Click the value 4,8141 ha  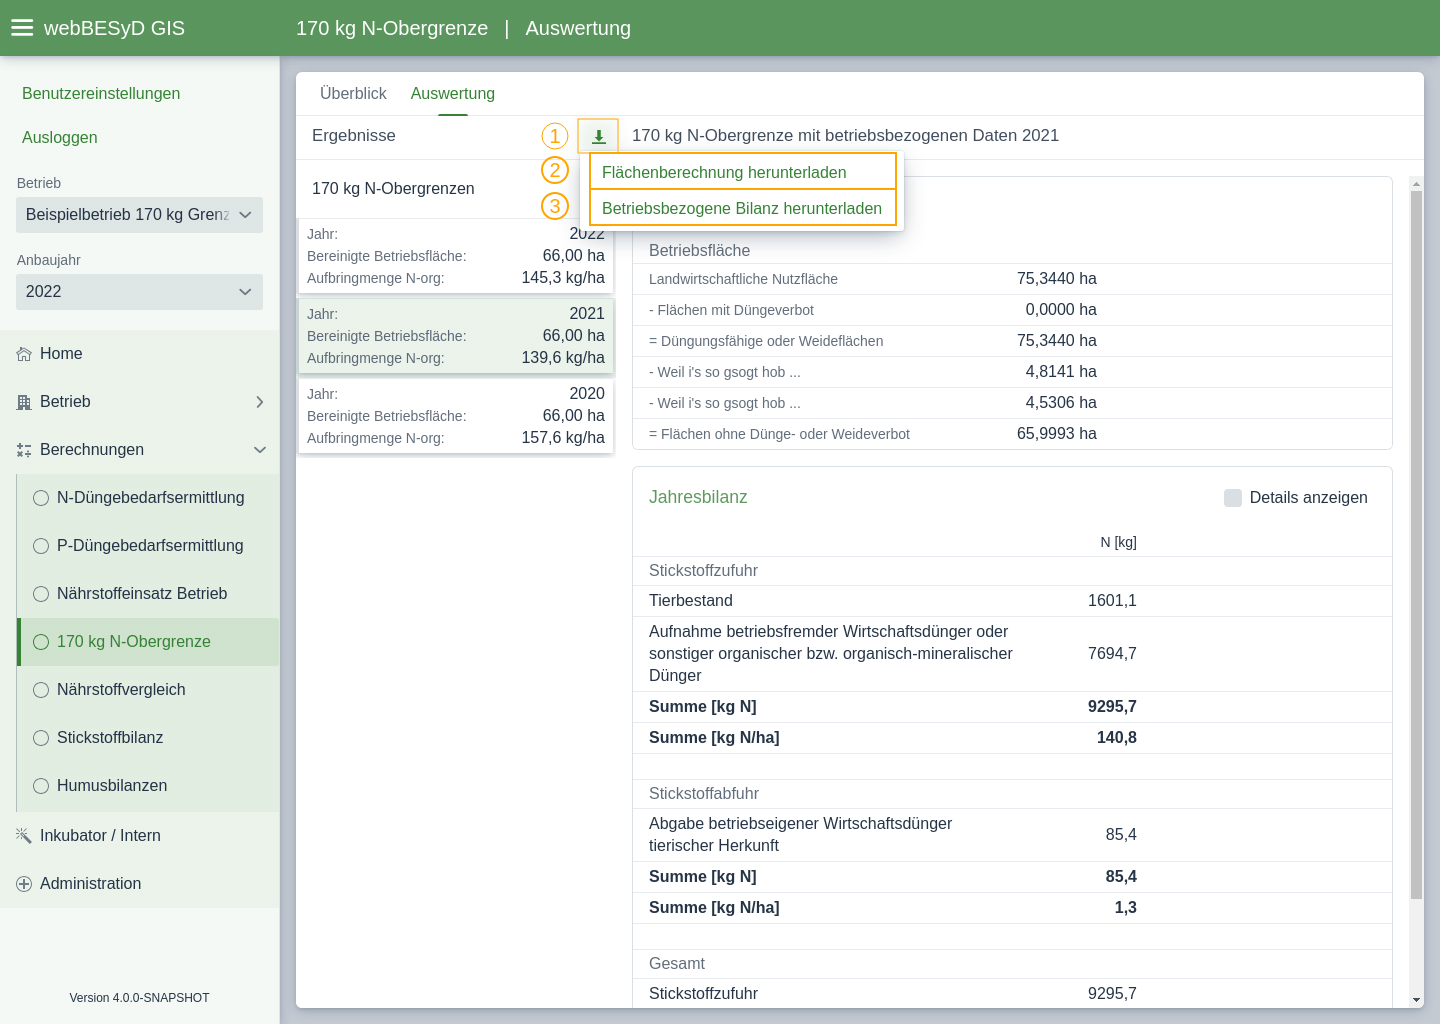pyautogui.click(x=1061, y=372)
